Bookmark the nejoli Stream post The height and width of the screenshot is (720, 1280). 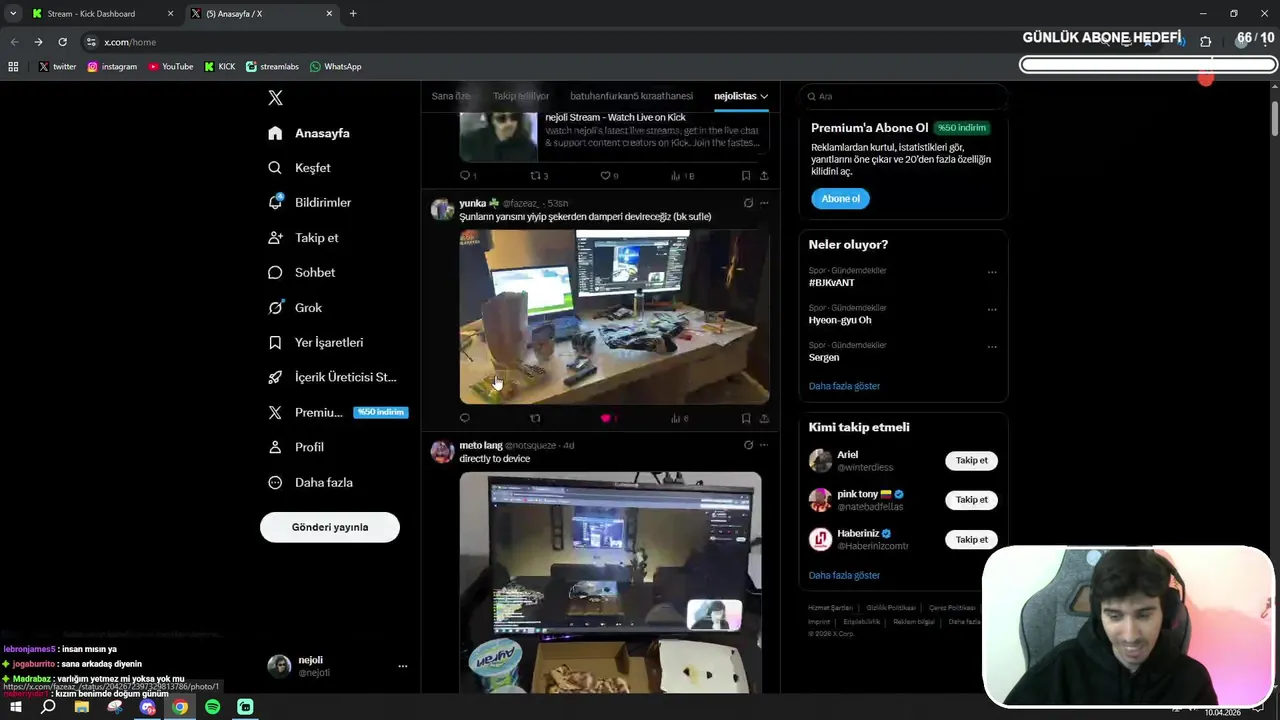pyautogui.click(x=746, y=175)
